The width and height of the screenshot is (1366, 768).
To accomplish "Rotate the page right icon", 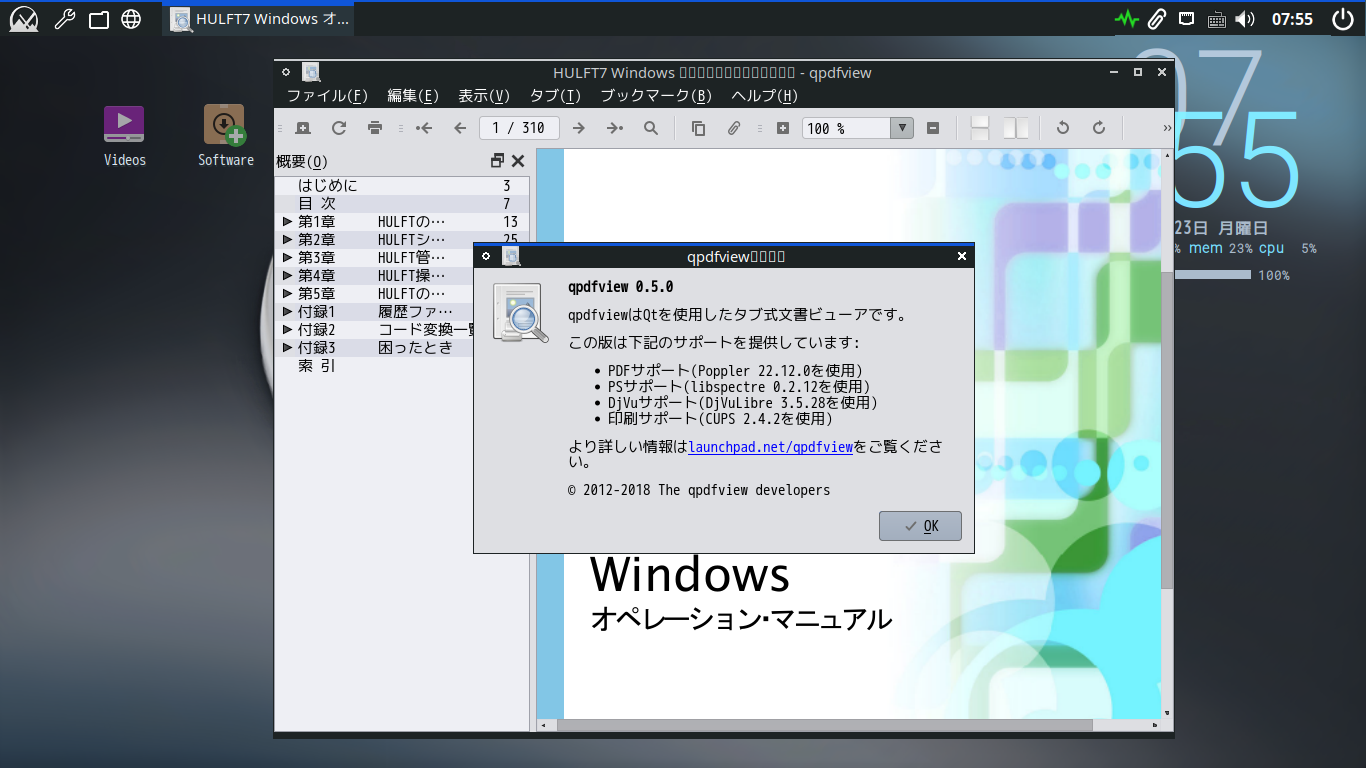I will pyautogui.click(x=1099, y=128).
